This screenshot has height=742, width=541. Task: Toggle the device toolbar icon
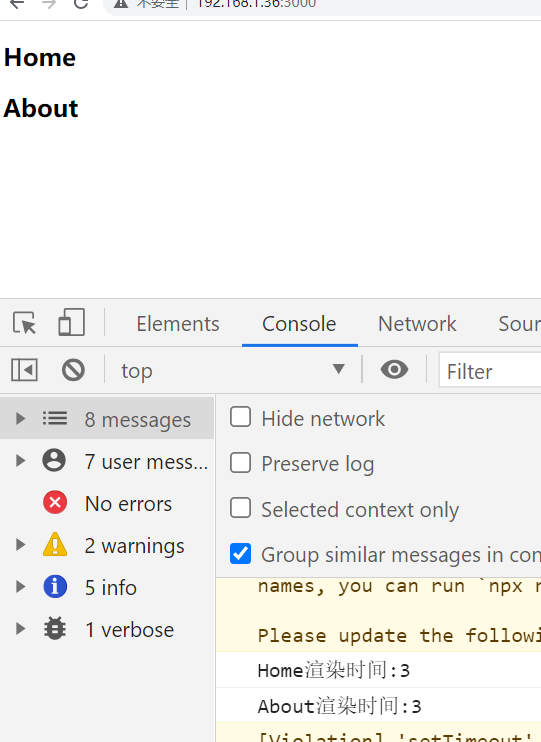(x=71, y=322)
